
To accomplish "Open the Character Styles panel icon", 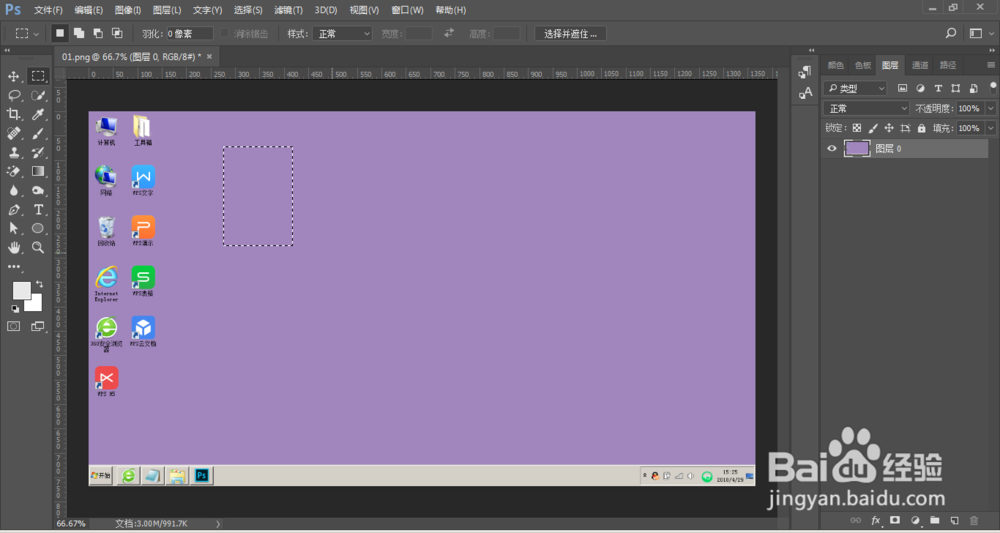I will pyautogui.click(x=805, y=93).
